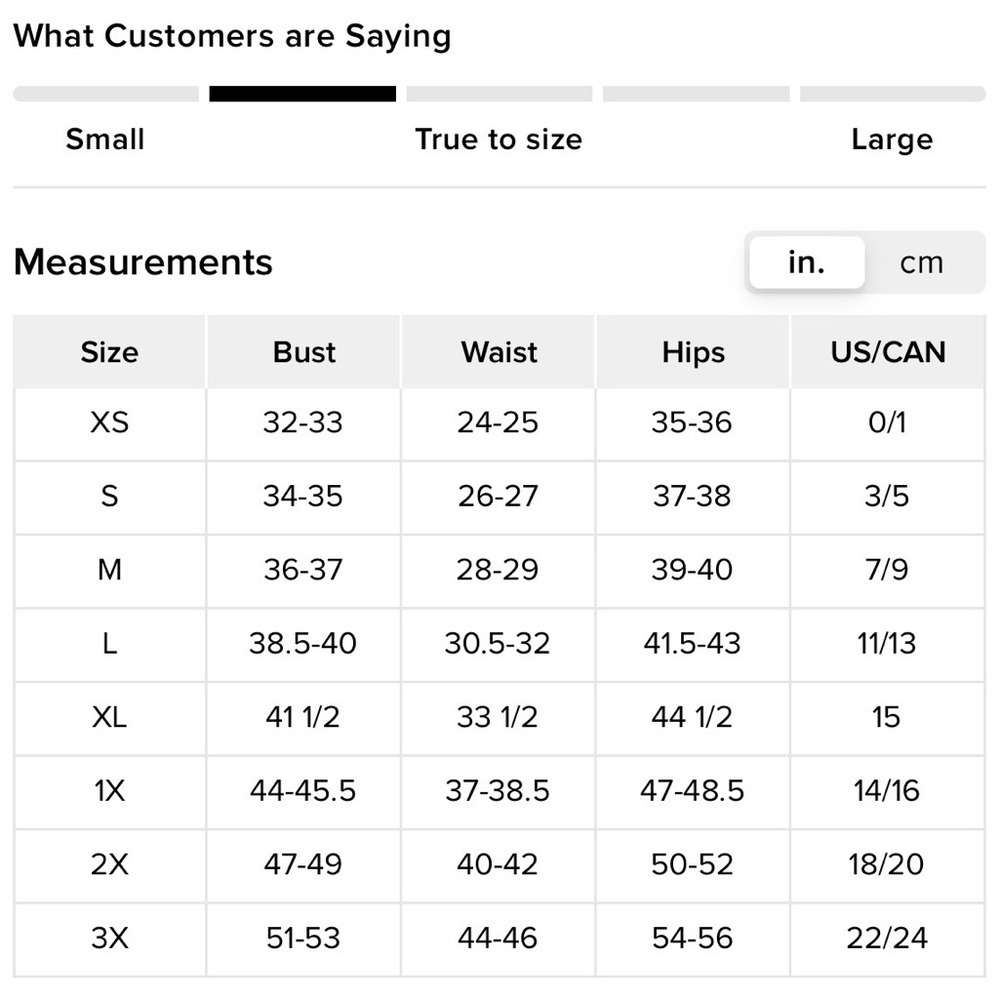Click the Waist column header
1000x1000 pixels.
click(499, 352)
